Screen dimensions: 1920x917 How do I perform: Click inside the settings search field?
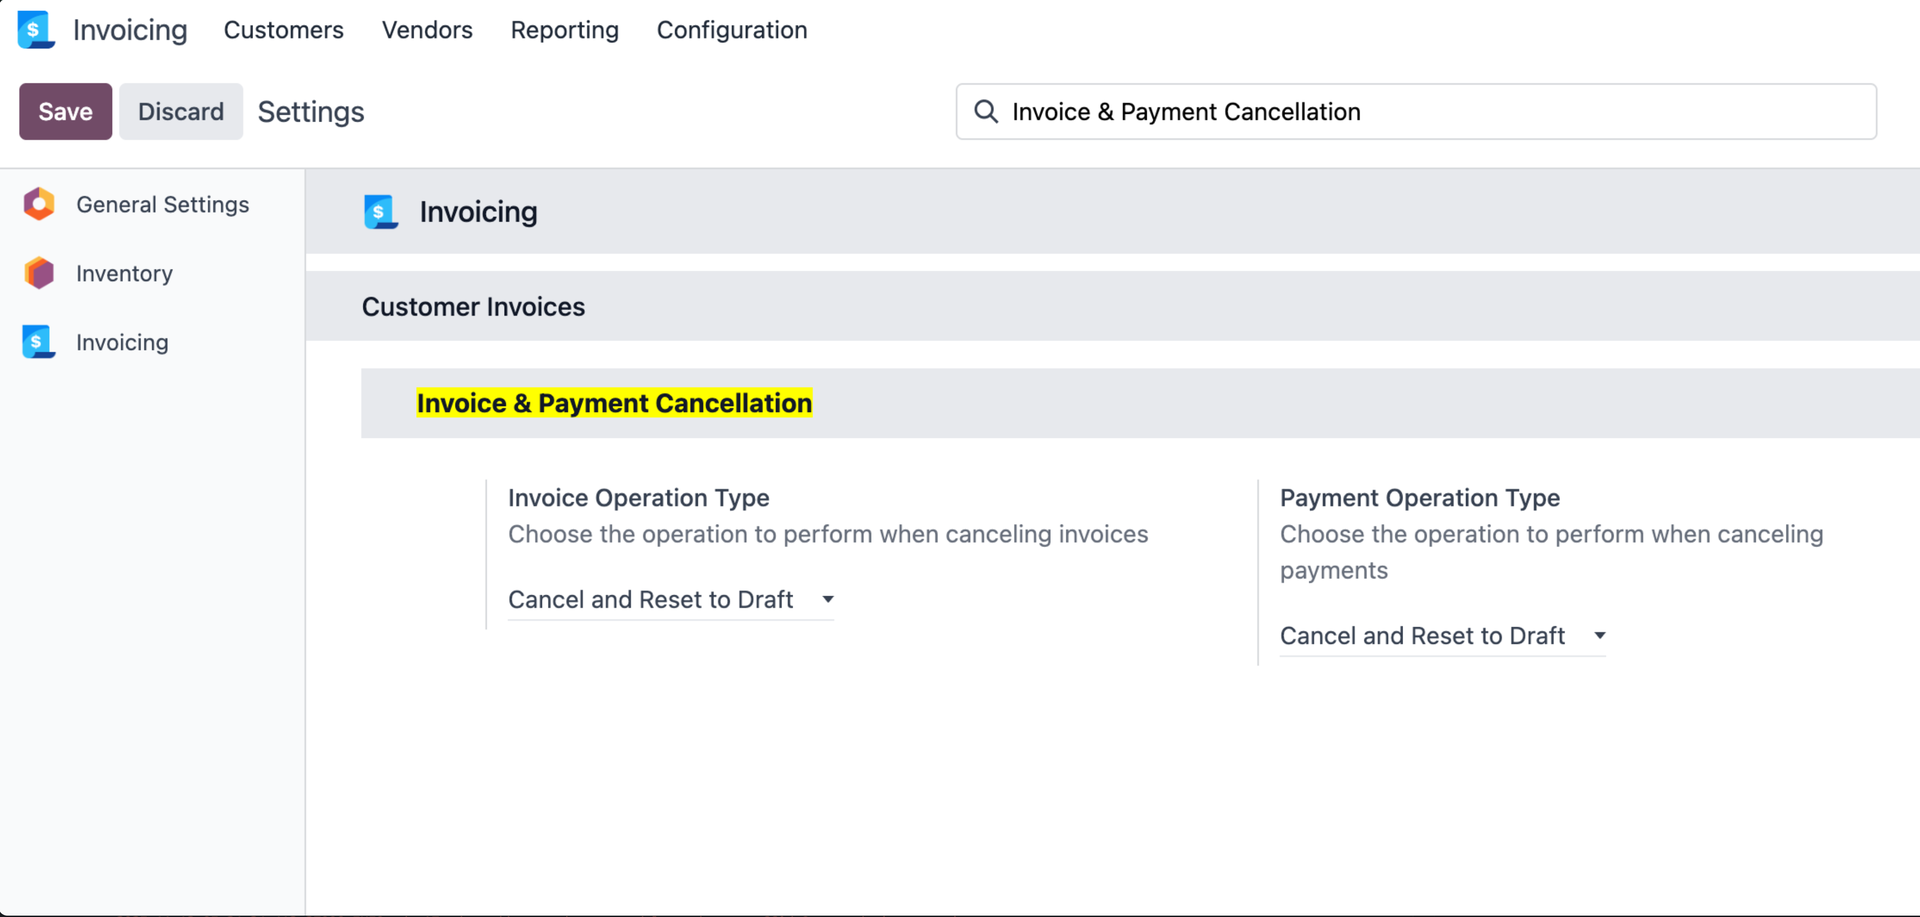pyautogui.click(x=1300, y=111)
